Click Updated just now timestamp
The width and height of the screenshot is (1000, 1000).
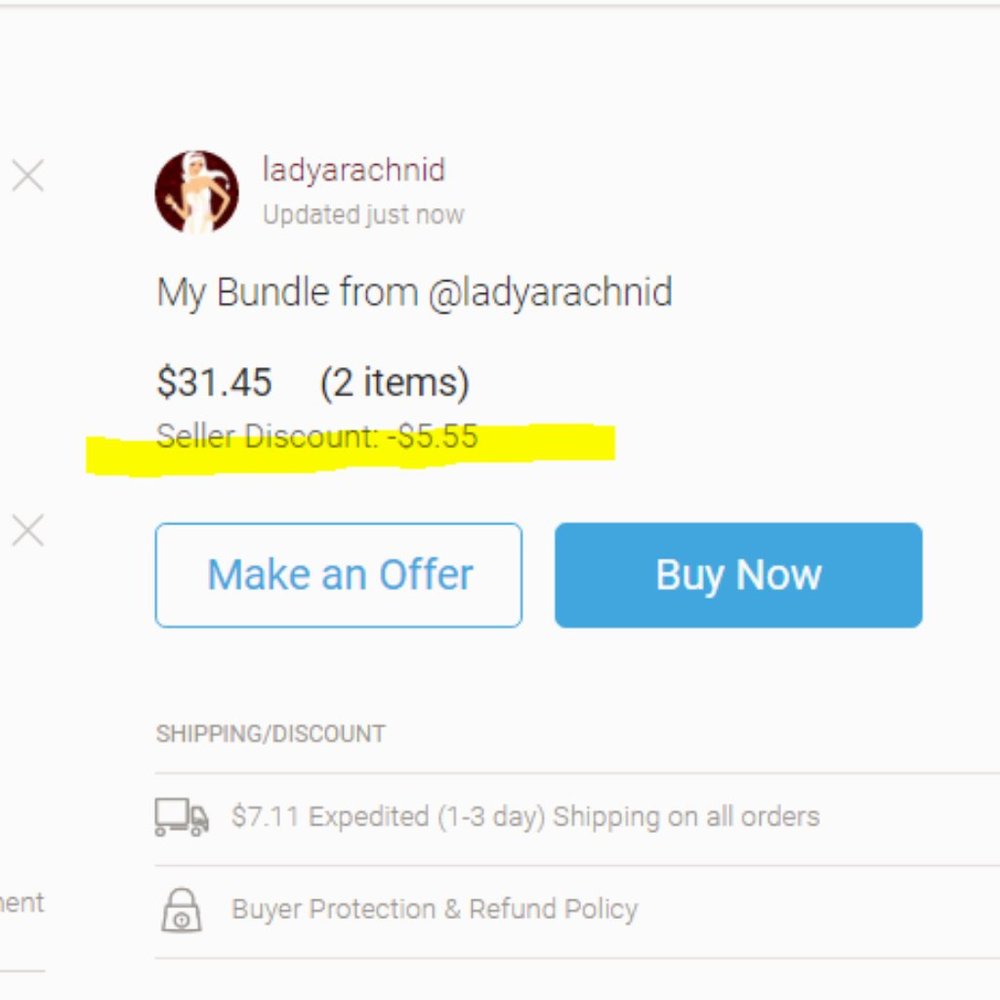[362, 214]
